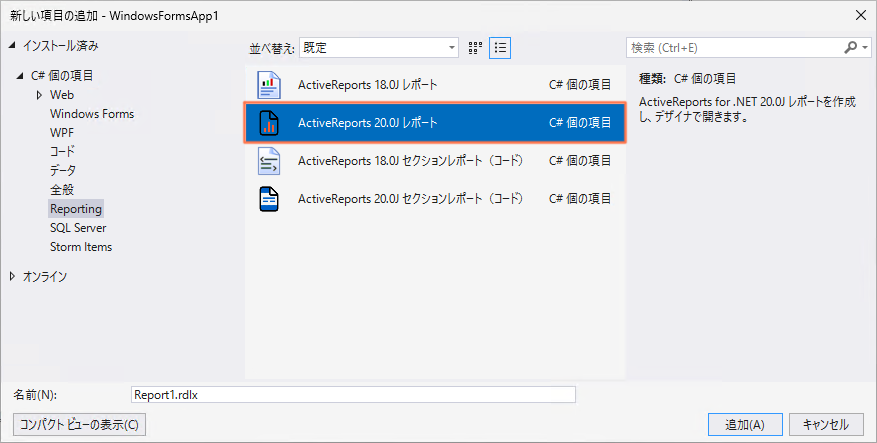The image size is (877, 443).
Task: Click the C# 個の項目 type beside 18.0J レポート
Action: [580, 85]
